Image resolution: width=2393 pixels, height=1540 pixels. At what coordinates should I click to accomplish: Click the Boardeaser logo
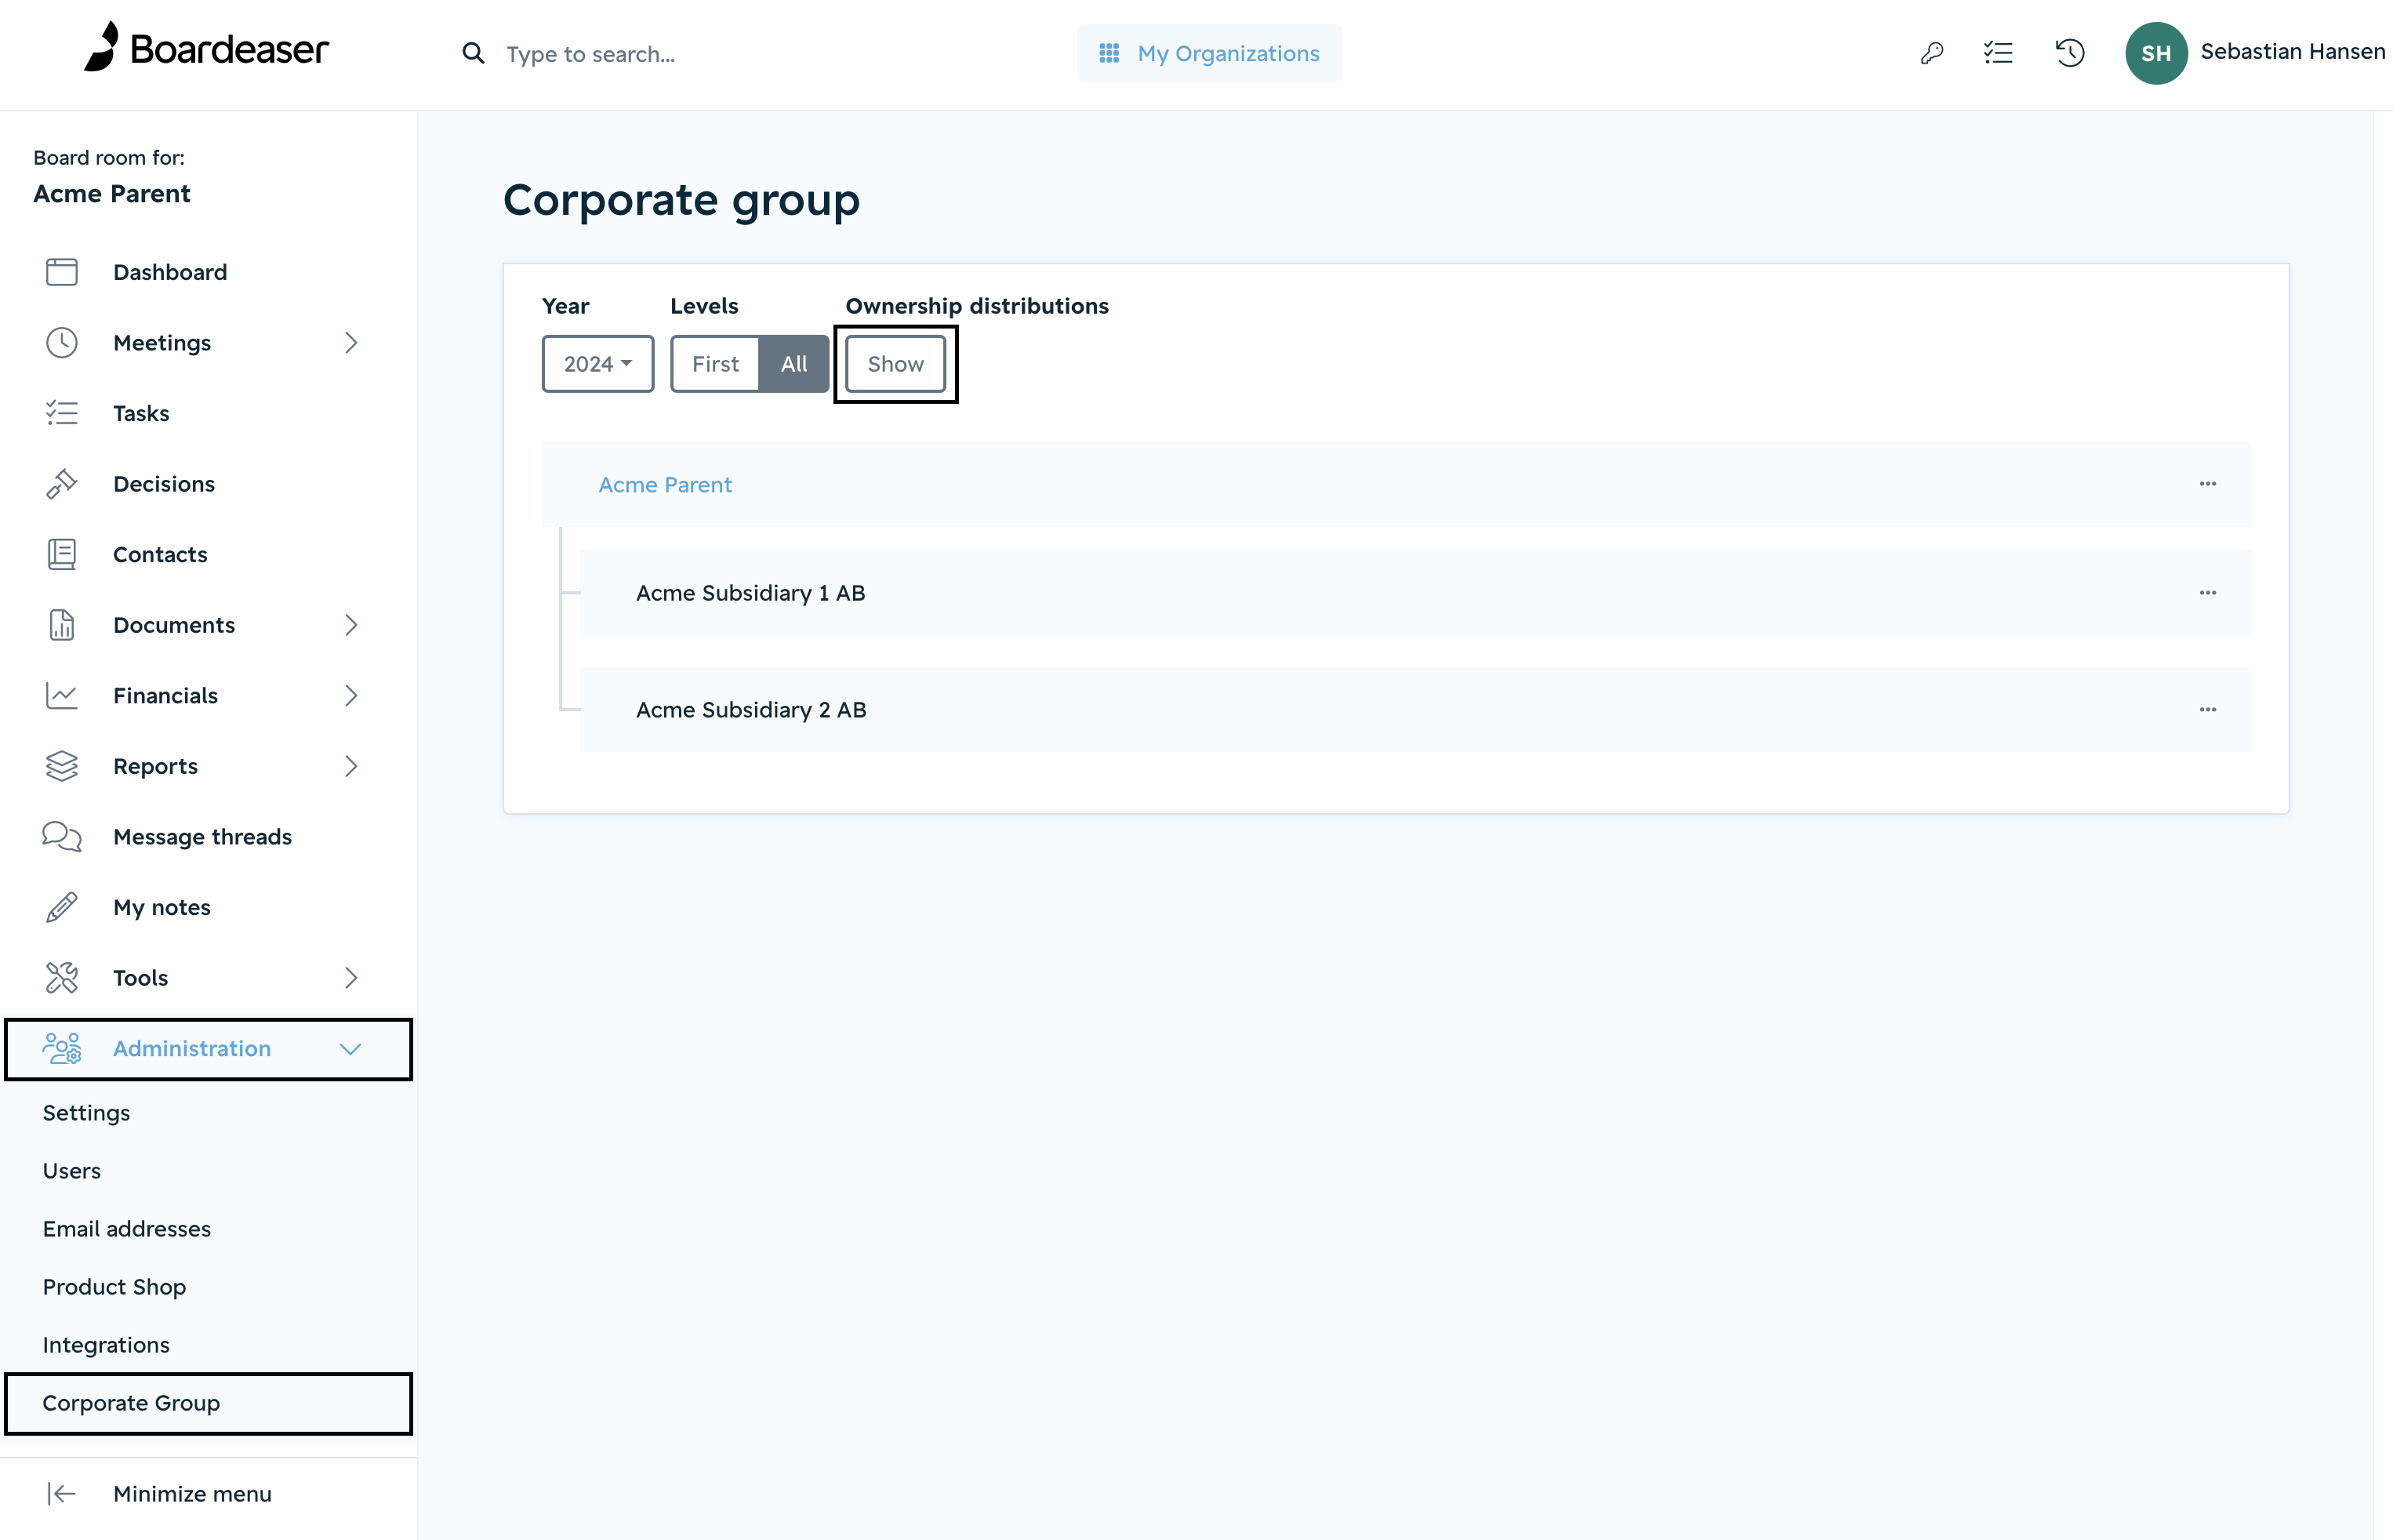tap(206, 47)
